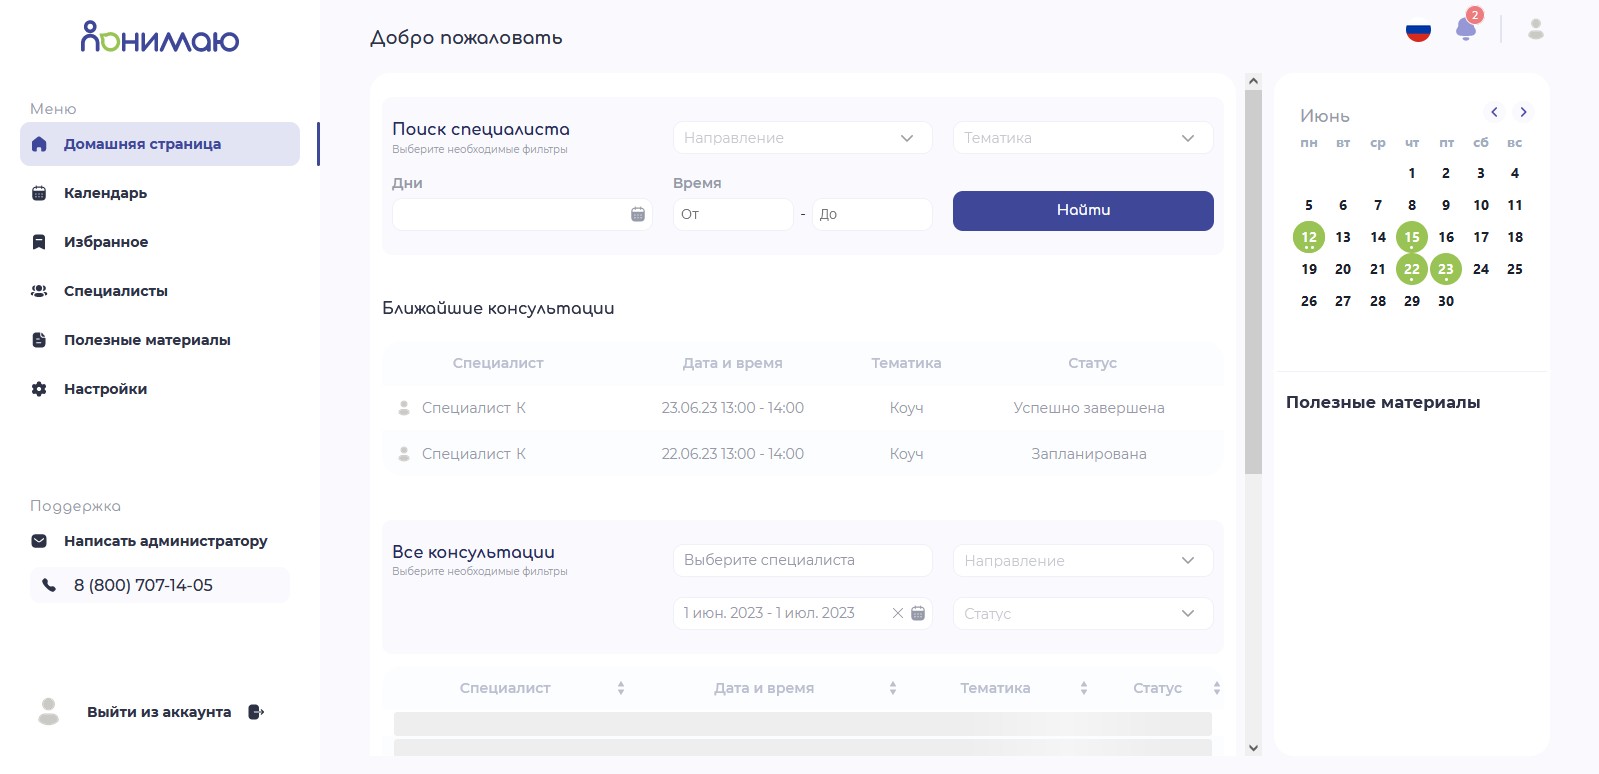Click the Написать администратору link
This screenshot has height=774, width=1599.
165,541
